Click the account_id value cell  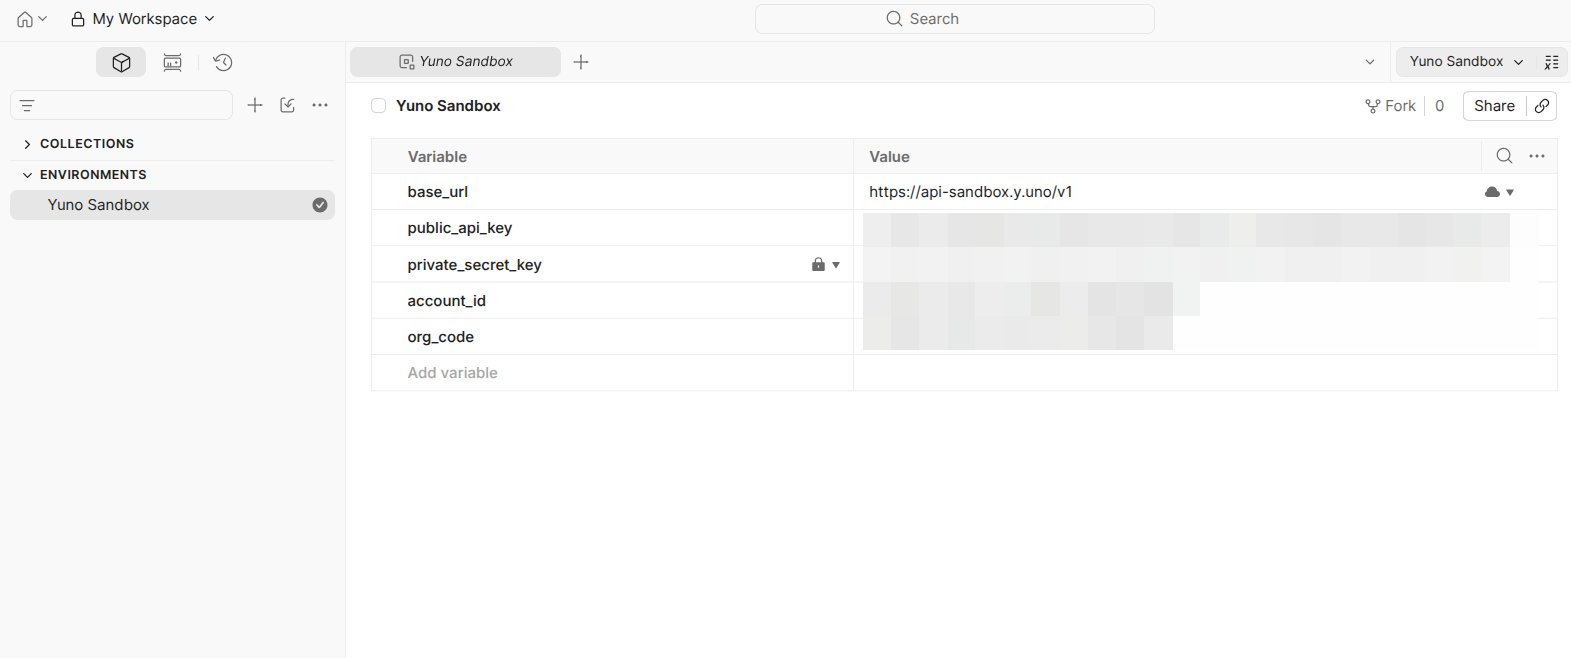[1205, 301]
